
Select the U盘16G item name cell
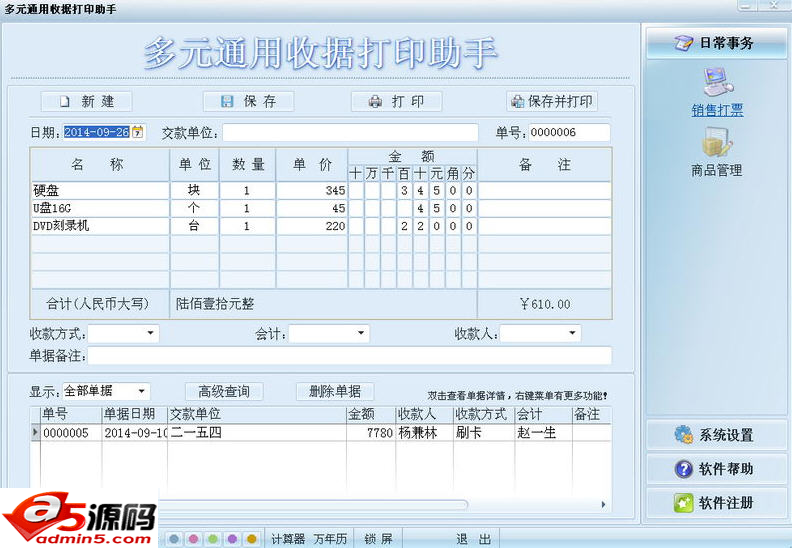100,208
